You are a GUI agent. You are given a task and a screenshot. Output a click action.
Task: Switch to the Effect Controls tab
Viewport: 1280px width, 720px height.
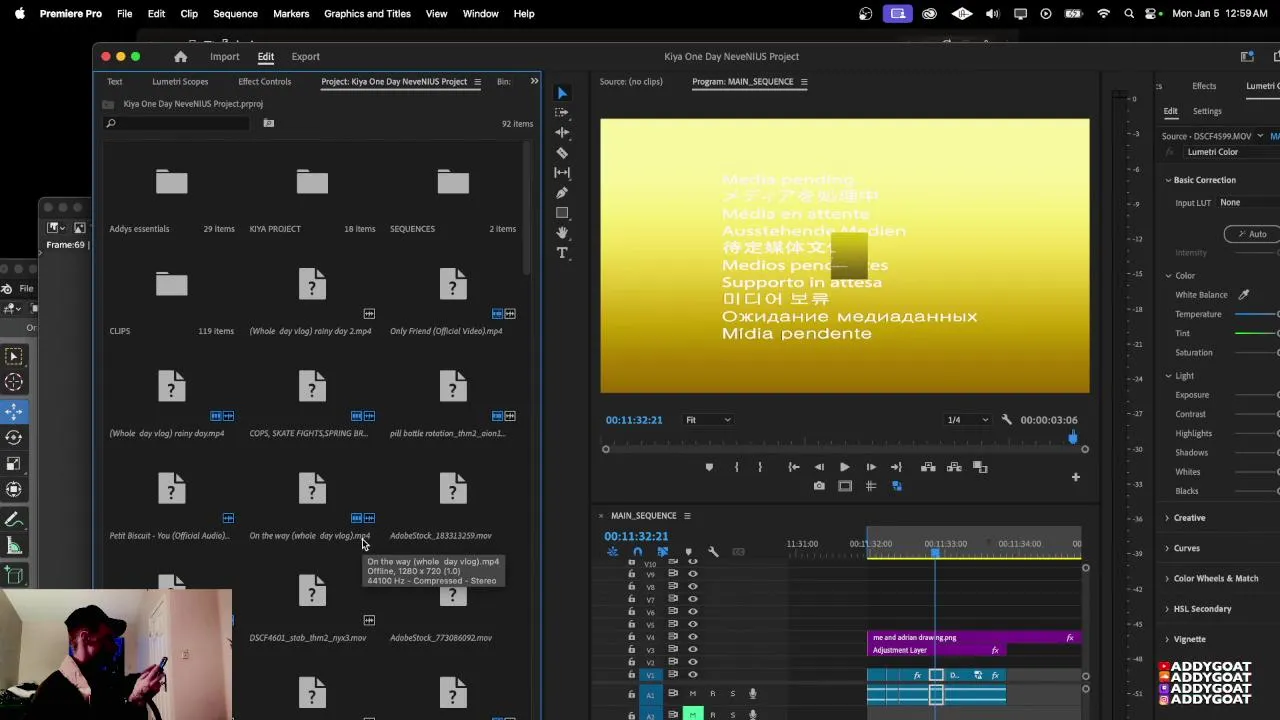pyautogui.click(x=264, y=82)
